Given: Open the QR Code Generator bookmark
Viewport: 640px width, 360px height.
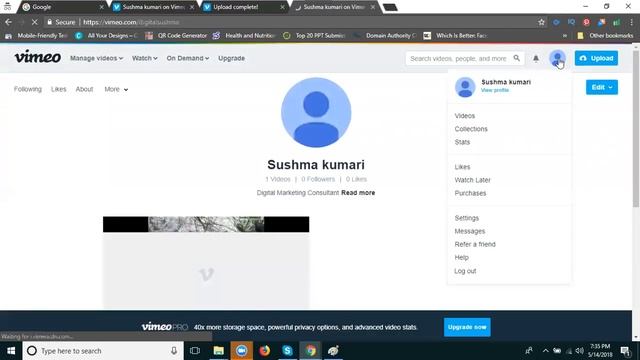Looking at the screenshot, I should point(176,36).
